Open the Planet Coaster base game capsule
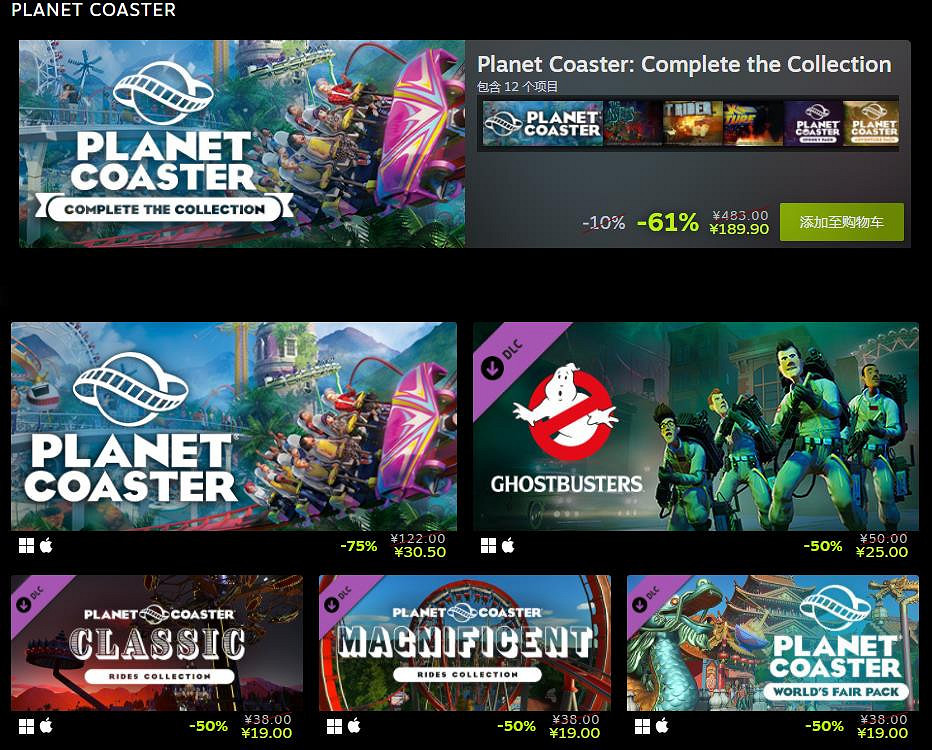 (234, 426)
